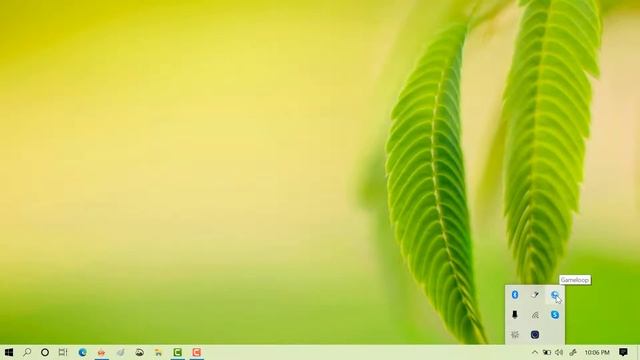Image resolution: width=640 pixels, height=360 pixels.
Task: Click the Bluetooth icon in tray overflow
Action: click(515, 295)
